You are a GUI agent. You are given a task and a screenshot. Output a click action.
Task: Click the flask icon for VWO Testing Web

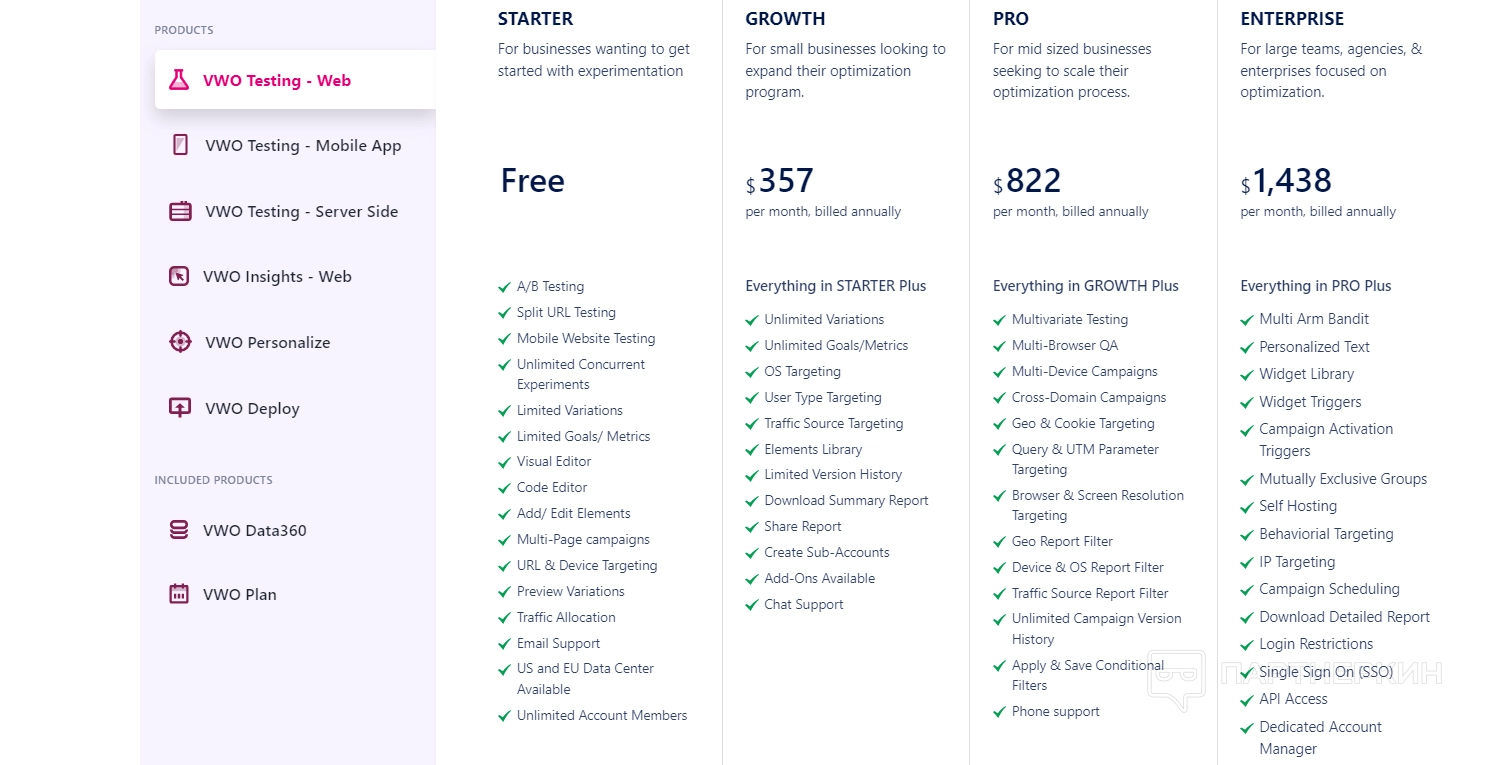(179, 80)
